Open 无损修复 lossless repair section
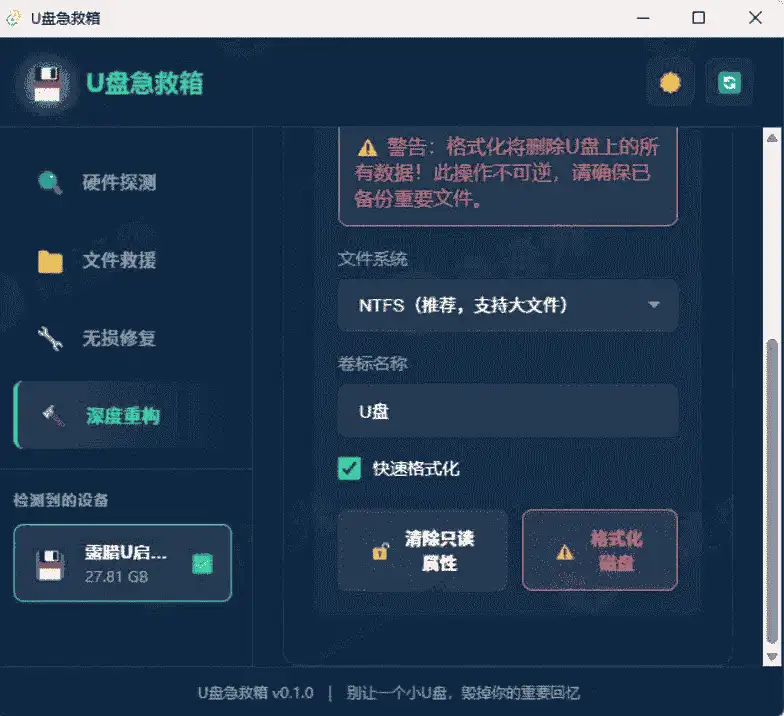Screen dimensions: 784x716 click(119, 338)
